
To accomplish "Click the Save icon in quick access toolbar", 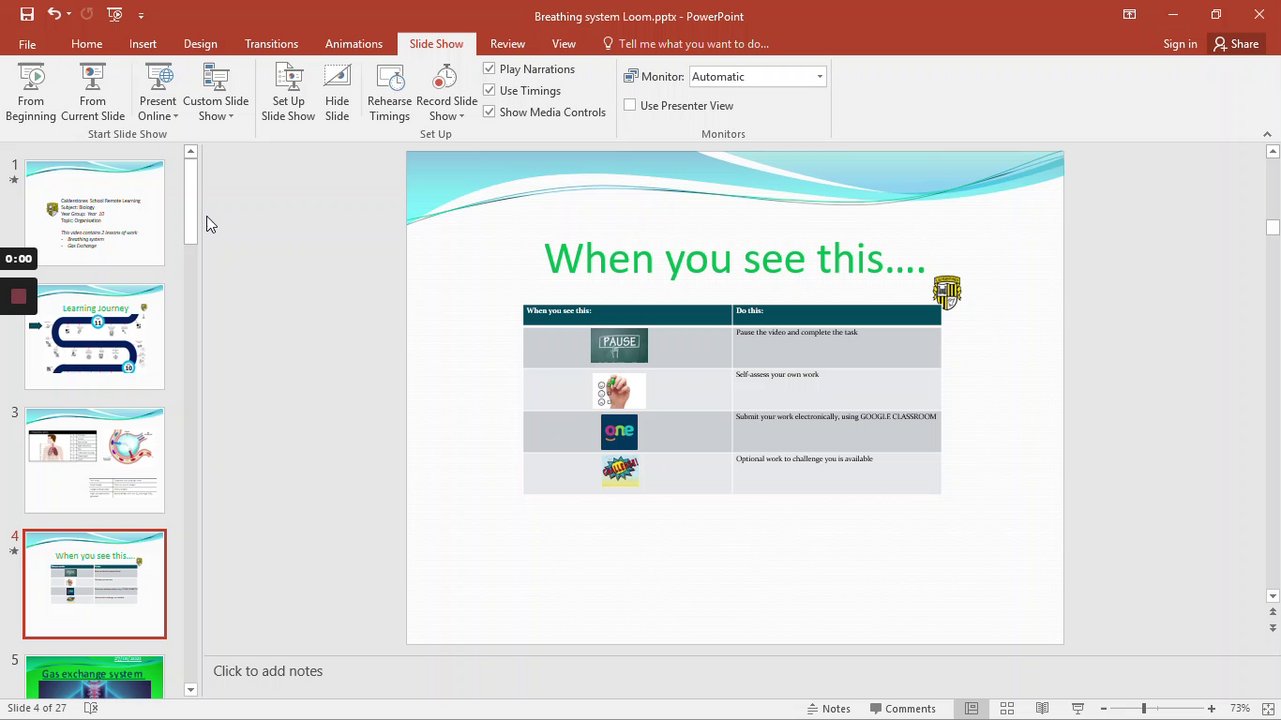I will pos(27,15).
